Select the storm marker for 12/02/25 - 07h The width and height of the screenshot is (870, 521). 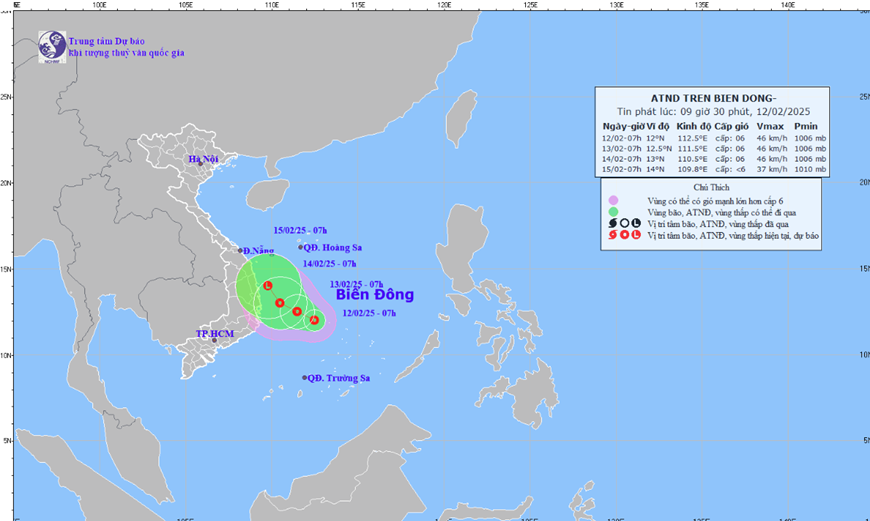tap(315, 320)
